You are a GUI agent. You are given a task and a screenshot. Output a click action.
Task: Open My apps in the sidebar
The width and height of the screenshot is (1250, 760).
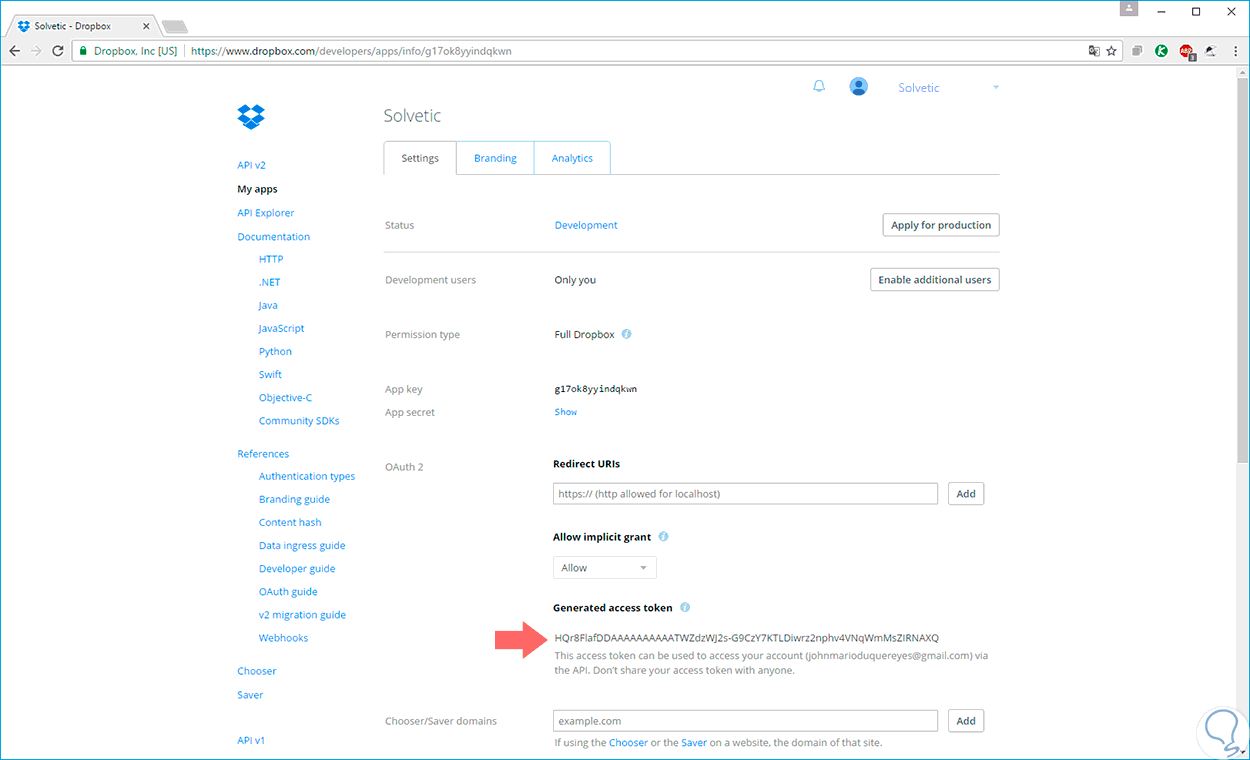[257, 189]
